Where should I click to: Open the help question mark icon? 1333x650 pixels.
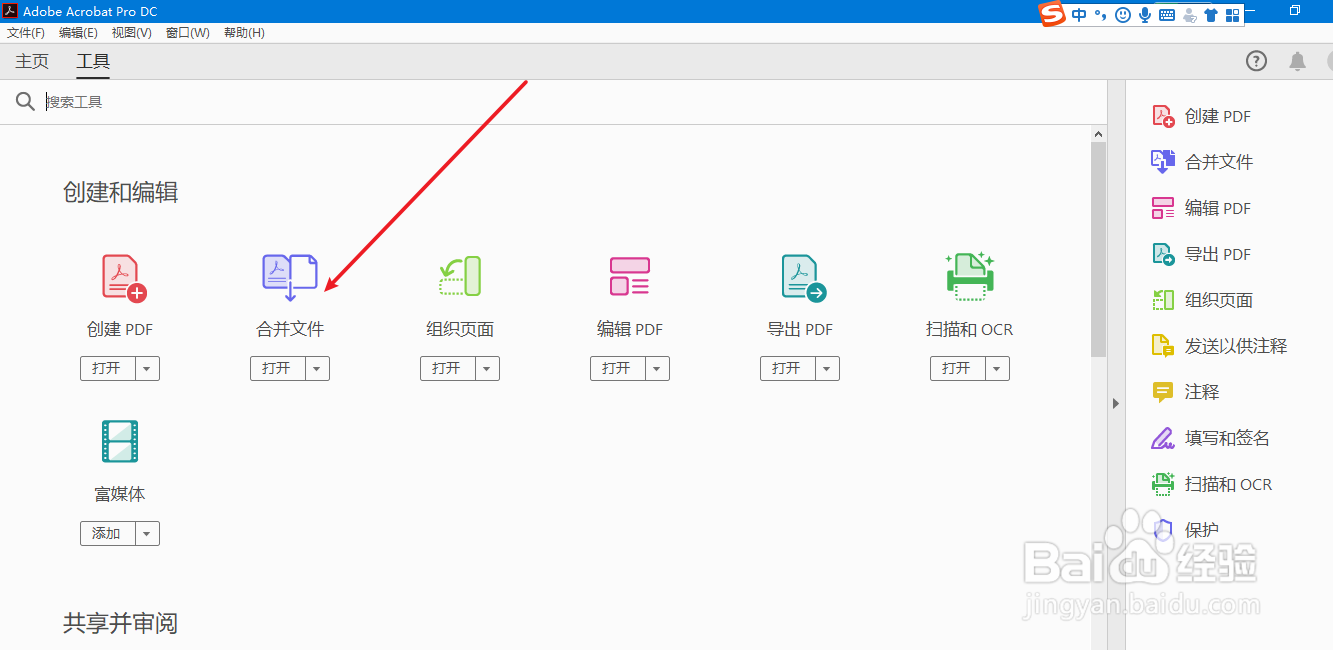click(1256, 61)
